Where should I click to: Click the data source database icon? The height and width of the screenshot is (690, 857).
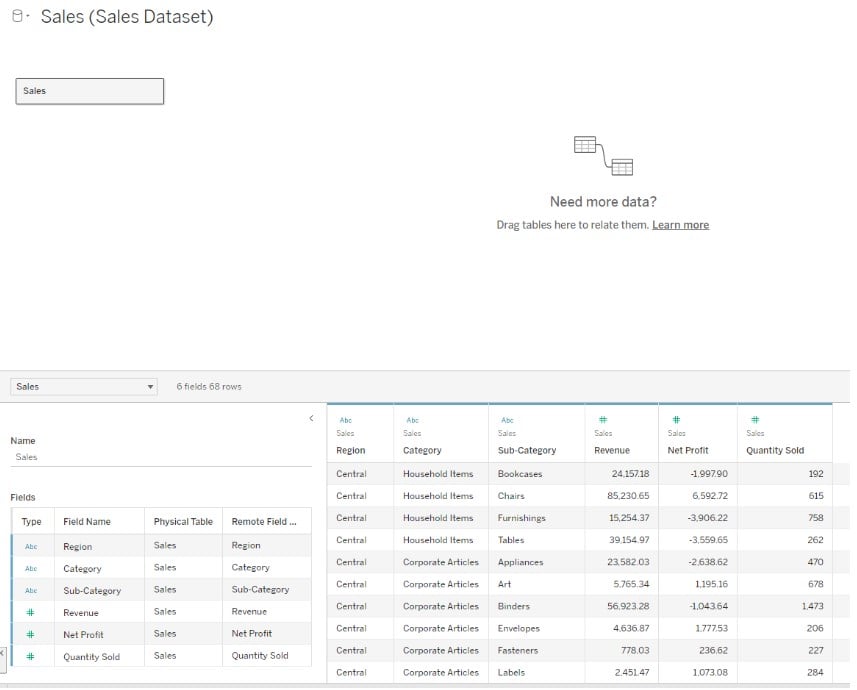pyautogui.click(x=17, y=16)
